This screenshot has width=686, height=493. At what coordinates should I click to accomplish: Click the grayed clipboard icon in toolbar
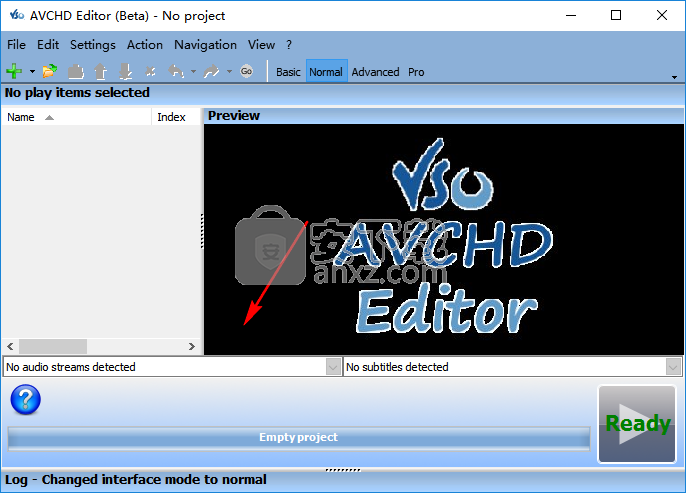pos(76,71)
